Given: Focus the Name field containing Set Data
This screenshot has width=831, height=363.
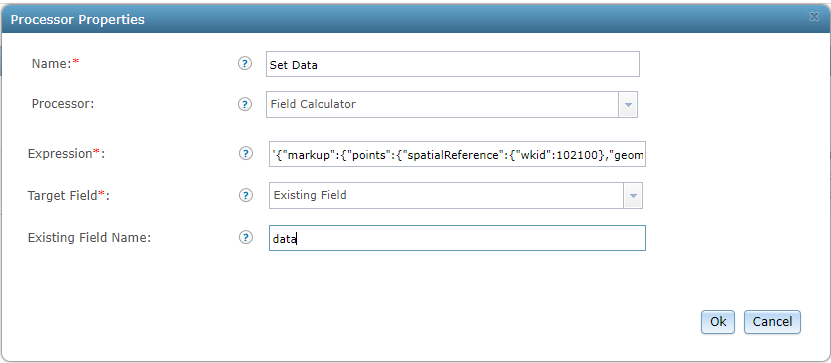Looking at the screenshot, I should point(453,64).
